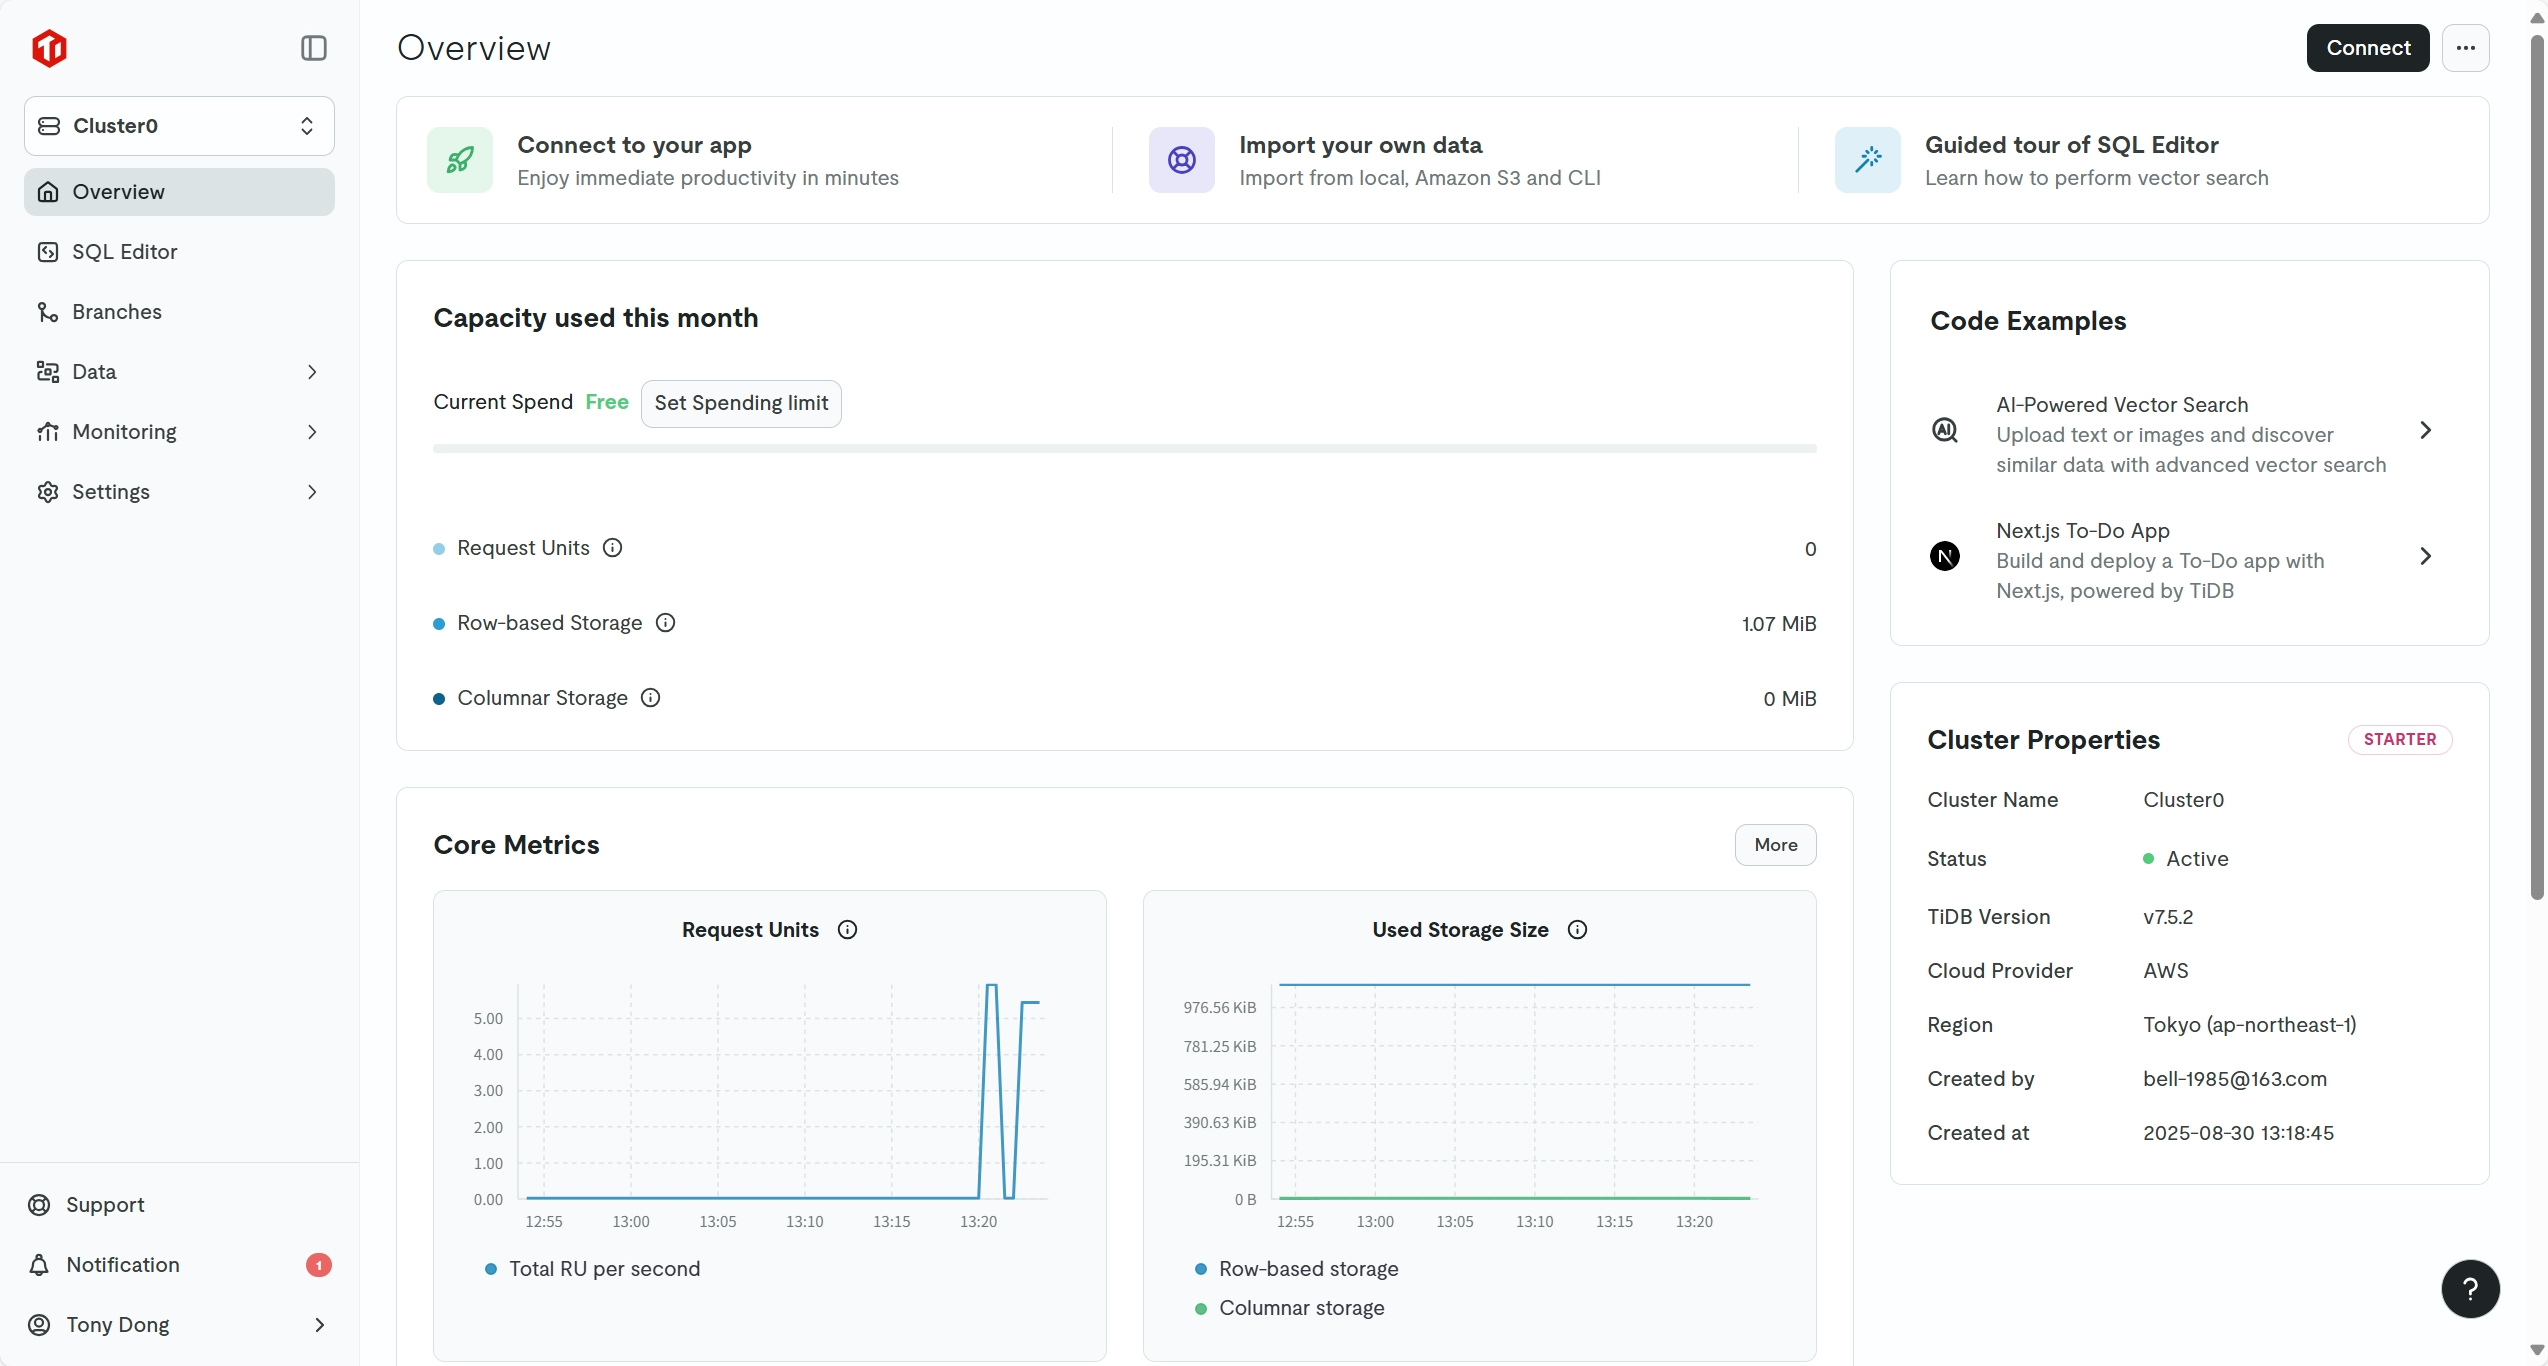
Task: Click the Request Units line chart
Action: (x=782, y=1092)
